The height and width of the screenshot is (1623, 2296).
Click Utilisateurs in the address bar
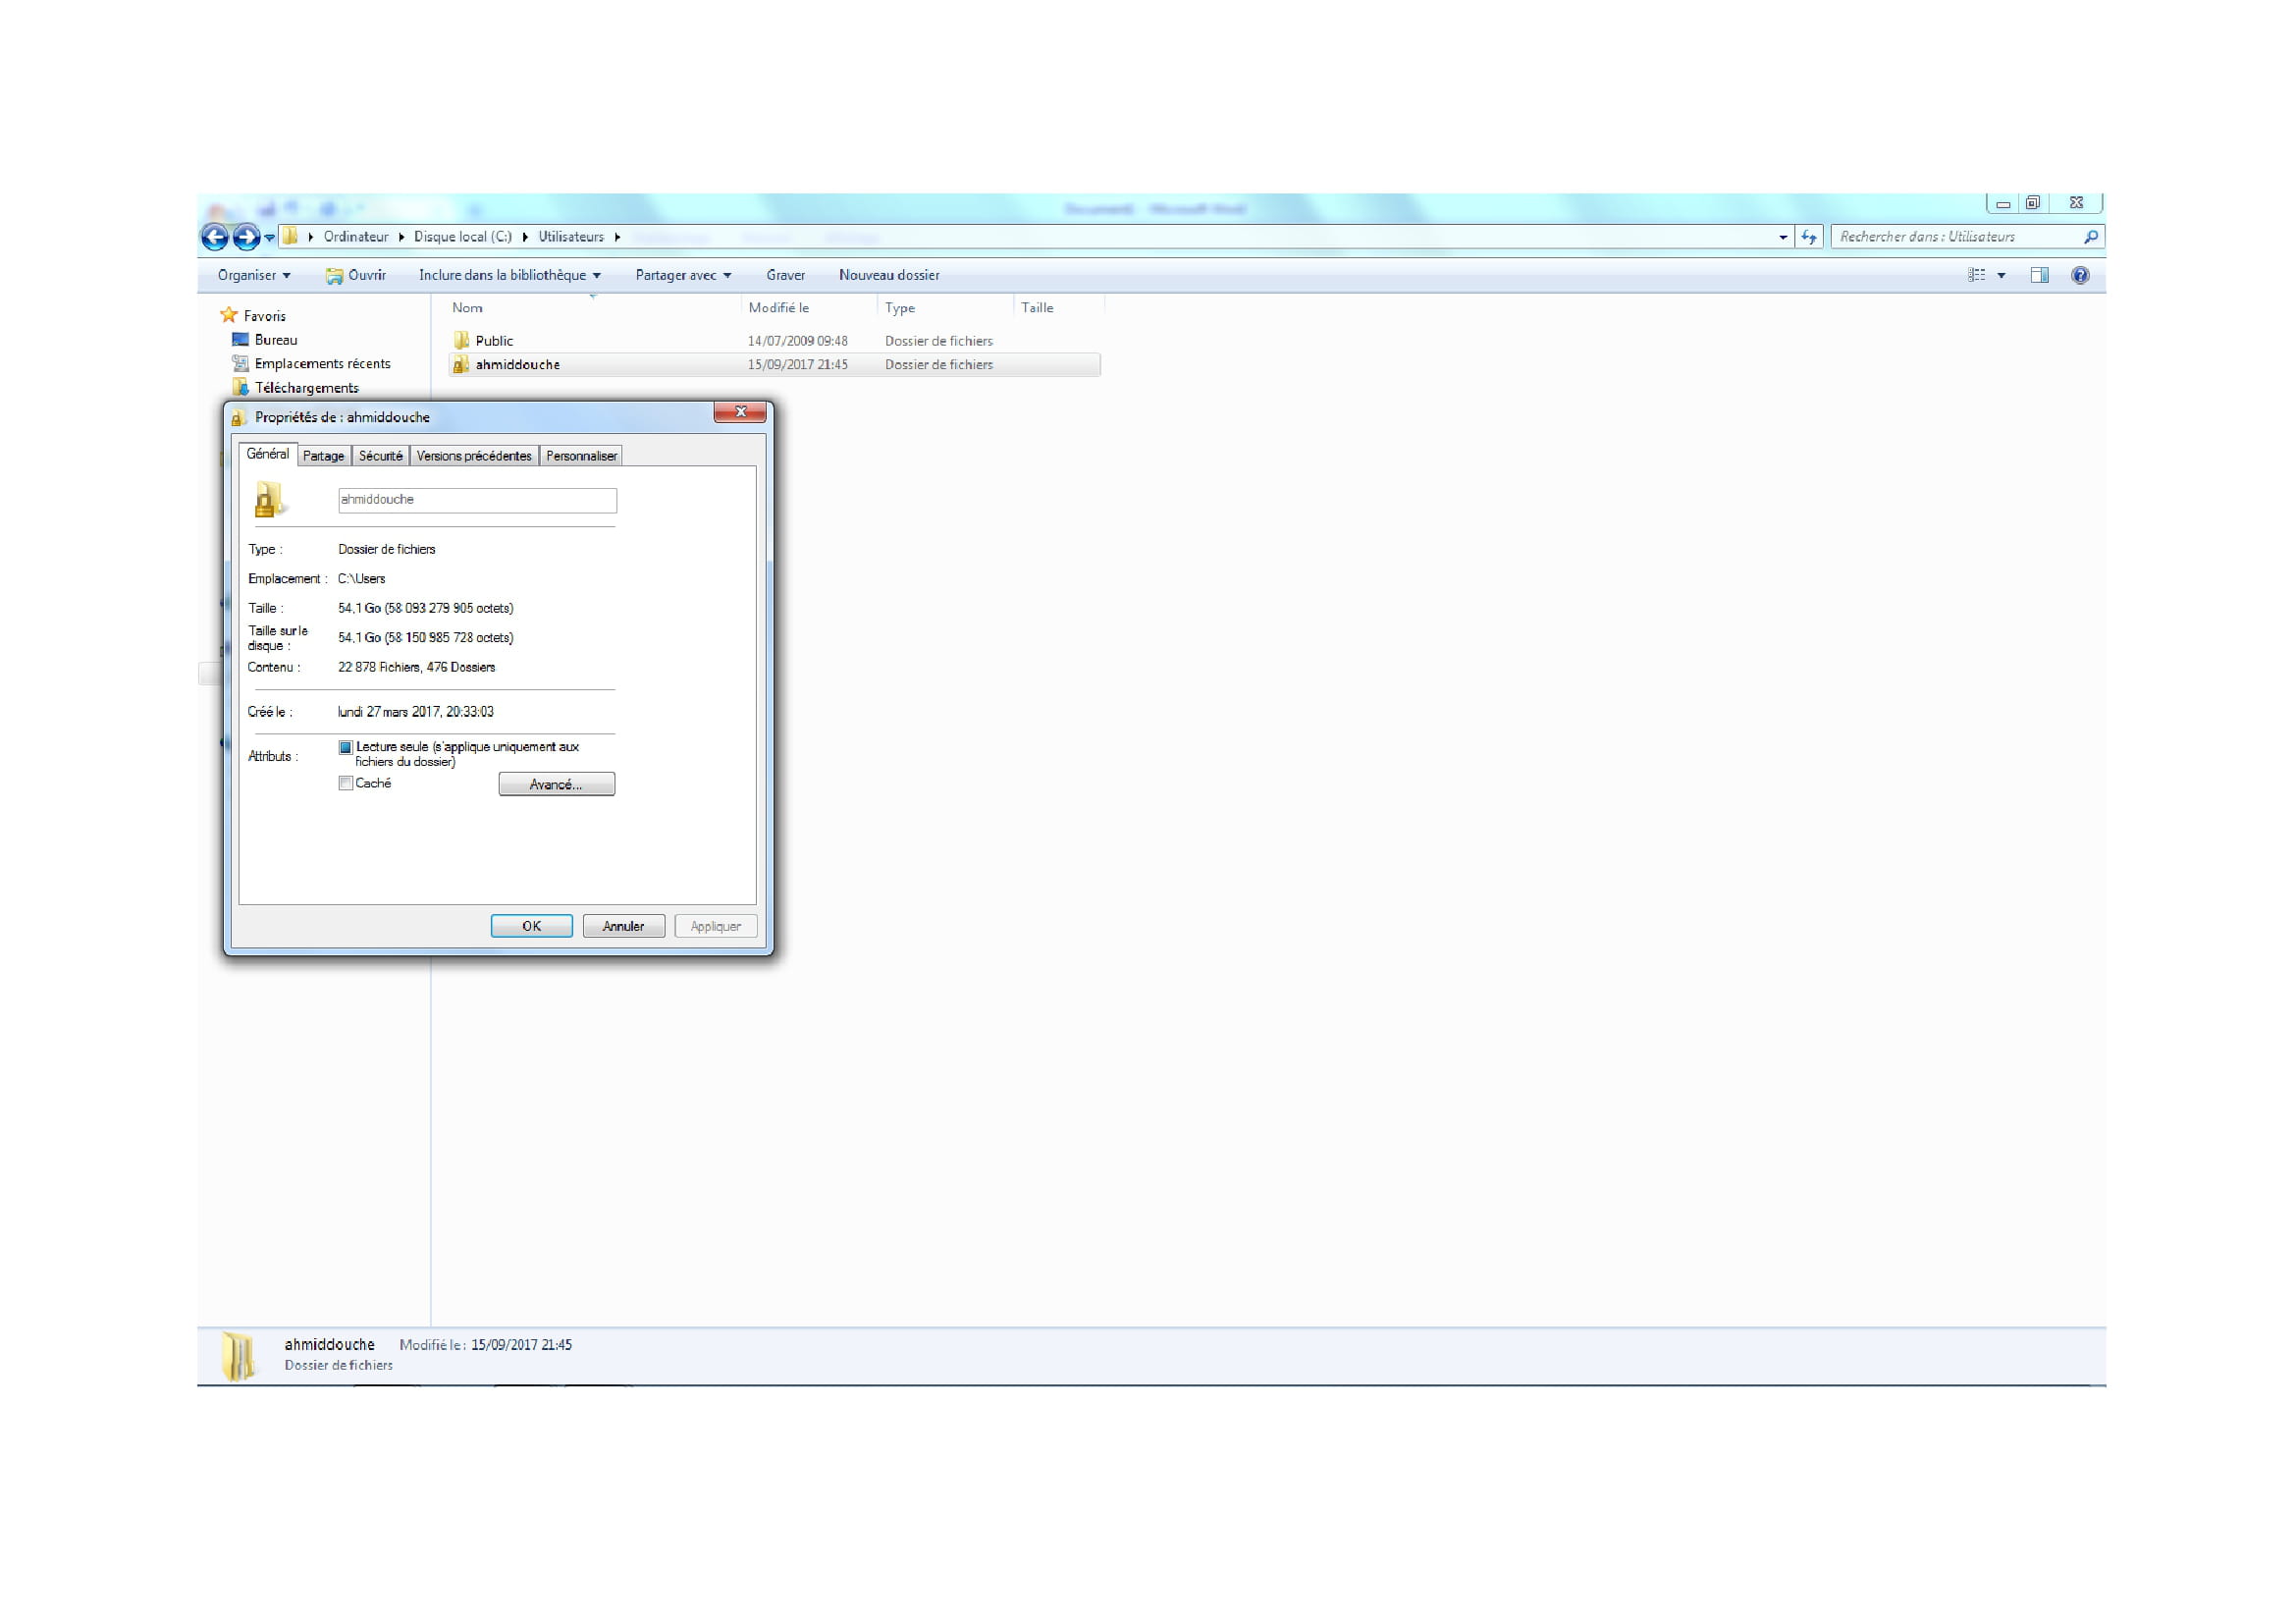(x=571, y=237)
